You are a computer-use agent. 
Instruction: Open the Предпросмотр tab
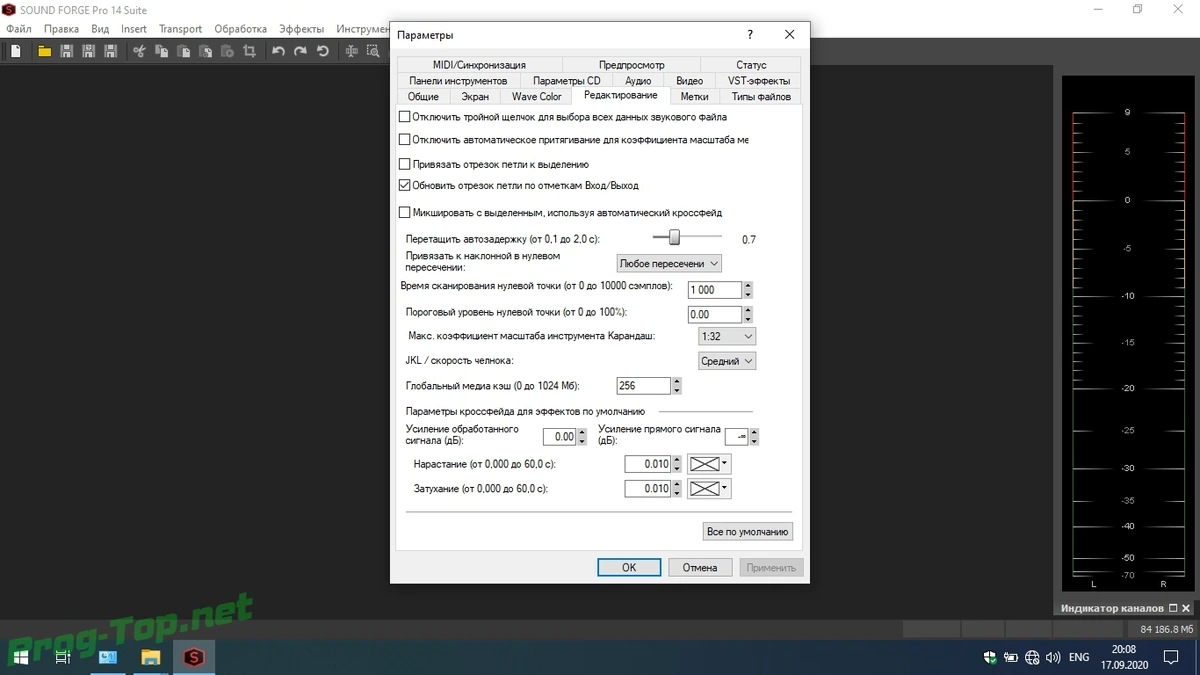(631, 65)
